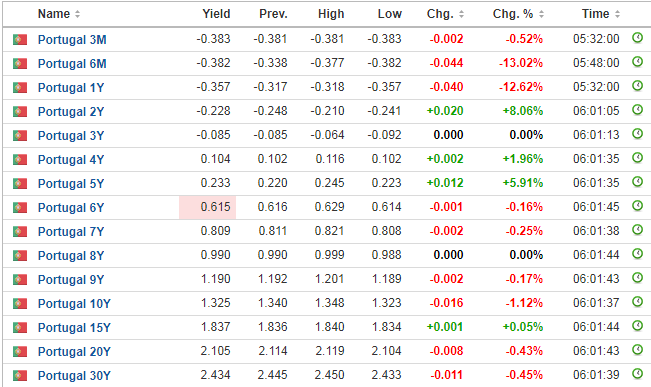
Task: Select yield value 2.434 for Portugal 30Y
Action: (215, 375)
